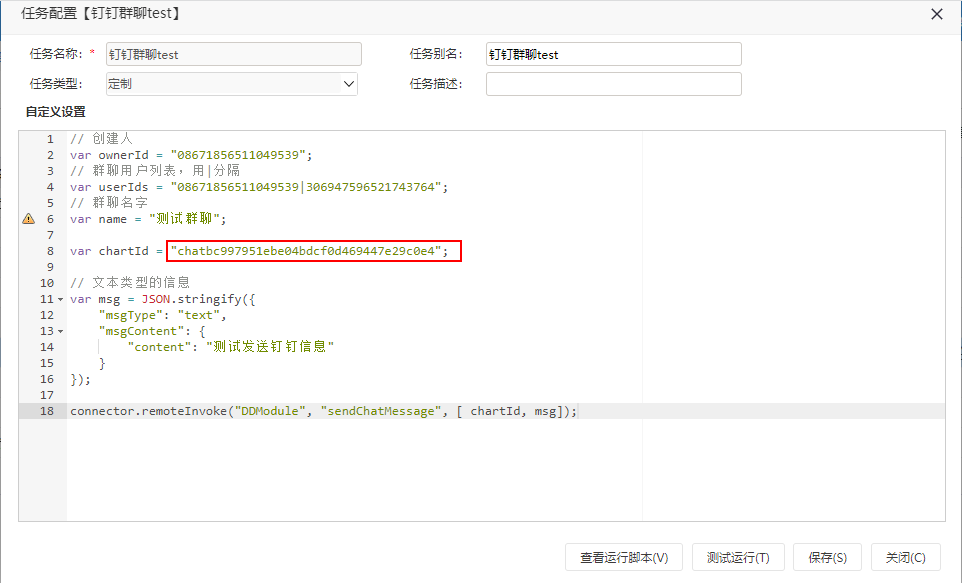This screenshot has width=962, height=583.
Task: Click the warning icon on line 6
Action: click(x=28, y=218)
